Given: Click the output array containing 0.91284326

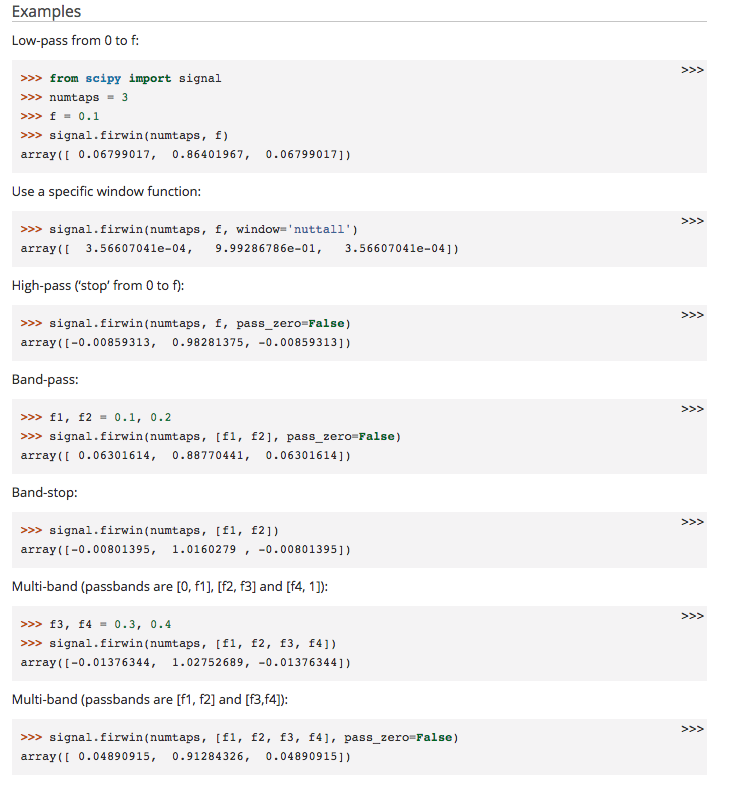Looking at the screenshot, I should tap(185, 756).
